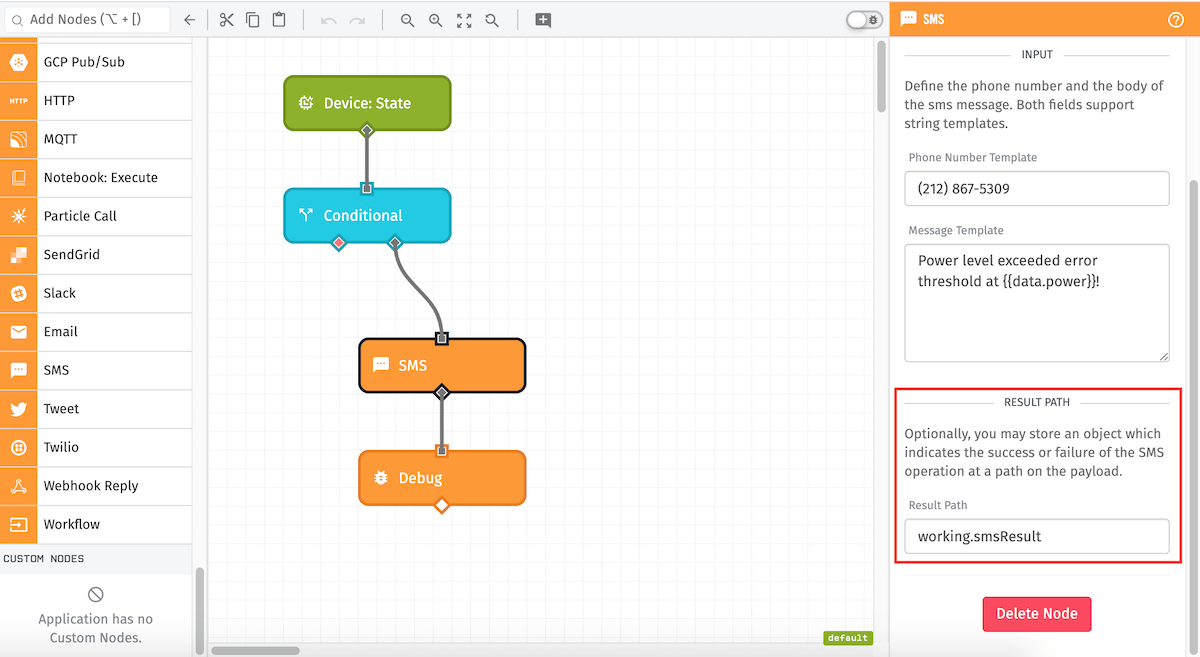This screenshot has height=657, width=1200.
Task: Select the Workflow node in the palette
Action: tap(96, 524)
